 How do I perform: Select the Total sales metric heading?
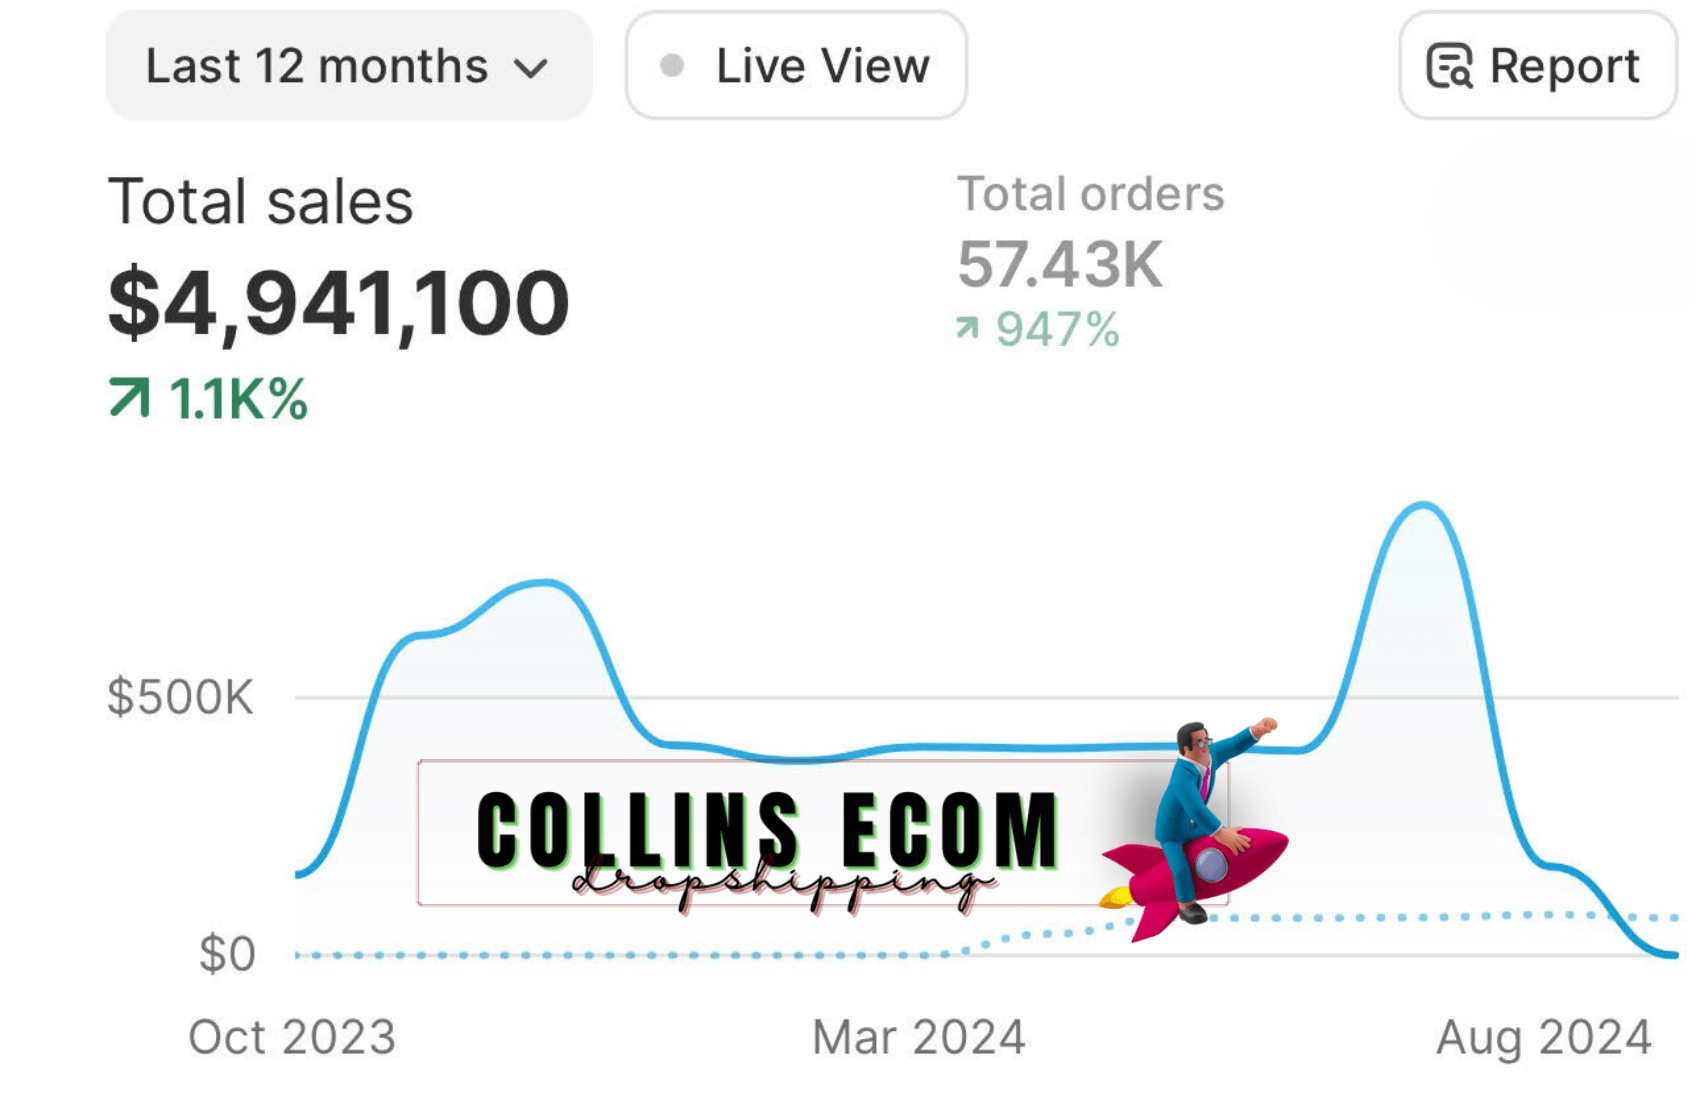click(261, 202)
